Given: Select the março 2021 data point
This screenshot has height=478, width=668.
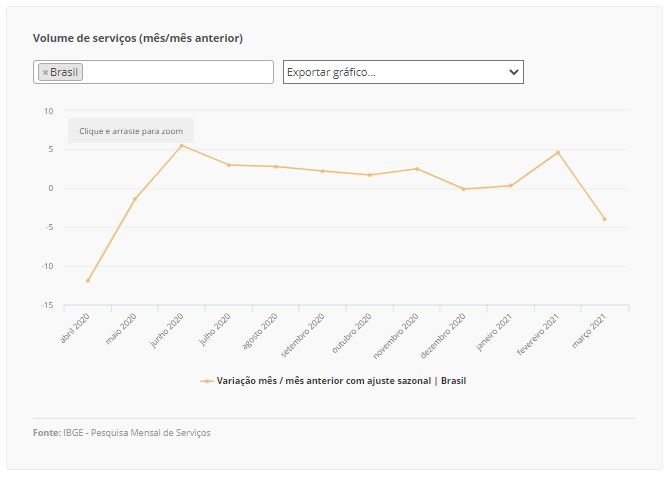Looking at the screenshot, I should [x=605, y=219].
